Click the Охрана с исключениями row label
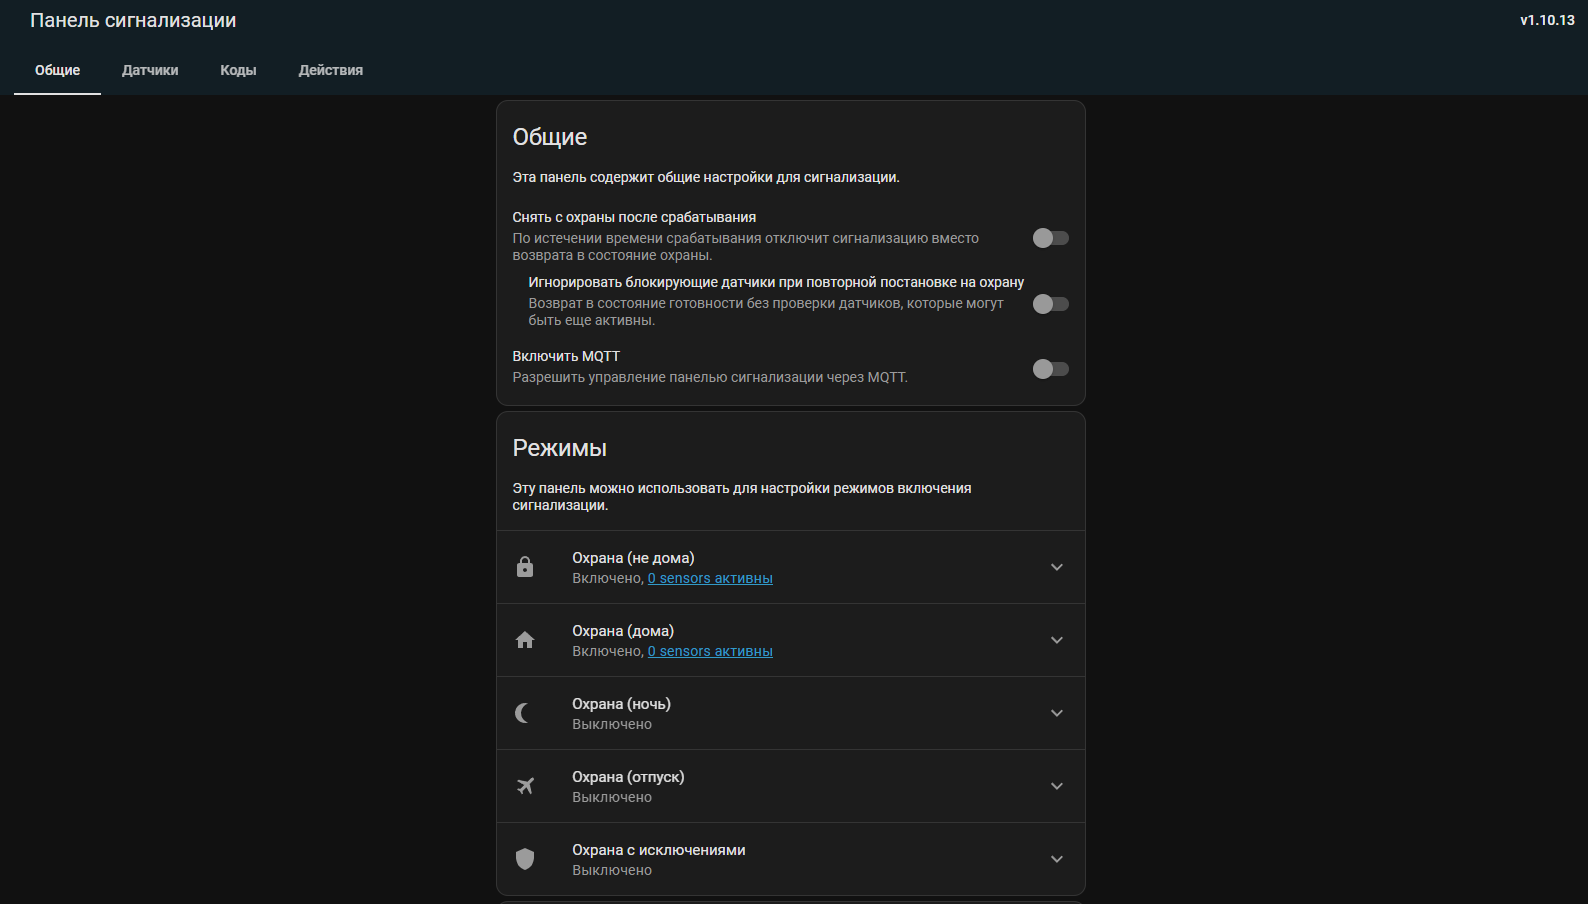The height and width of the screenshot is (904, 1588). (x=659, y=850)
